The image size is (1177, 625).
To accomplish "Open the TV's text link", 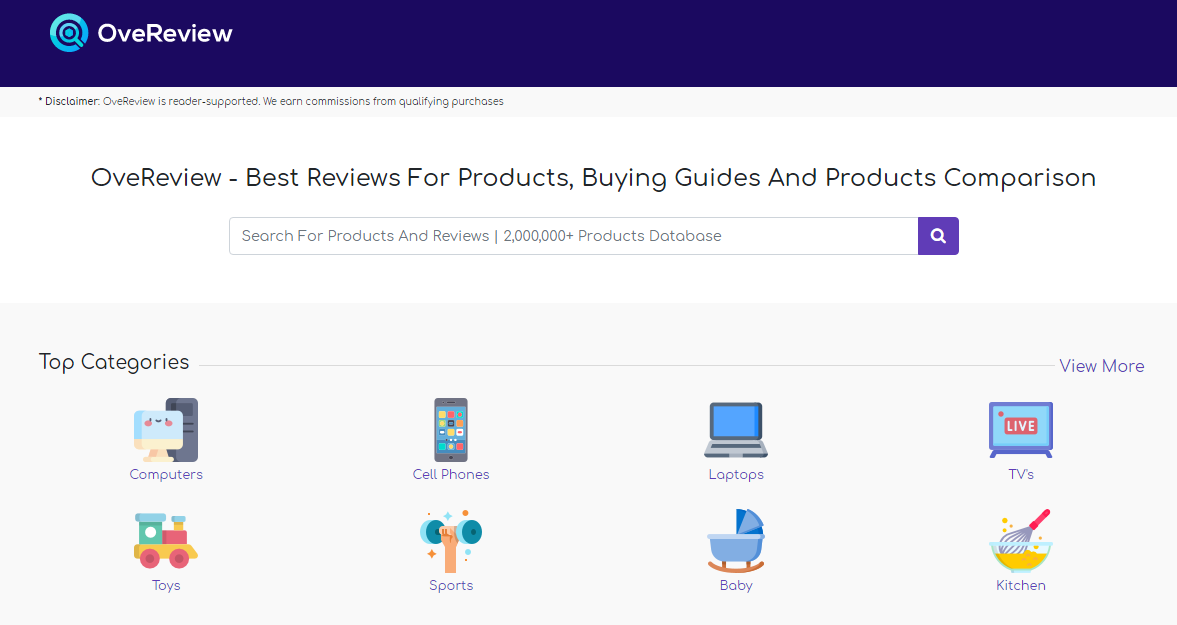I will (x=1020, y=474).
